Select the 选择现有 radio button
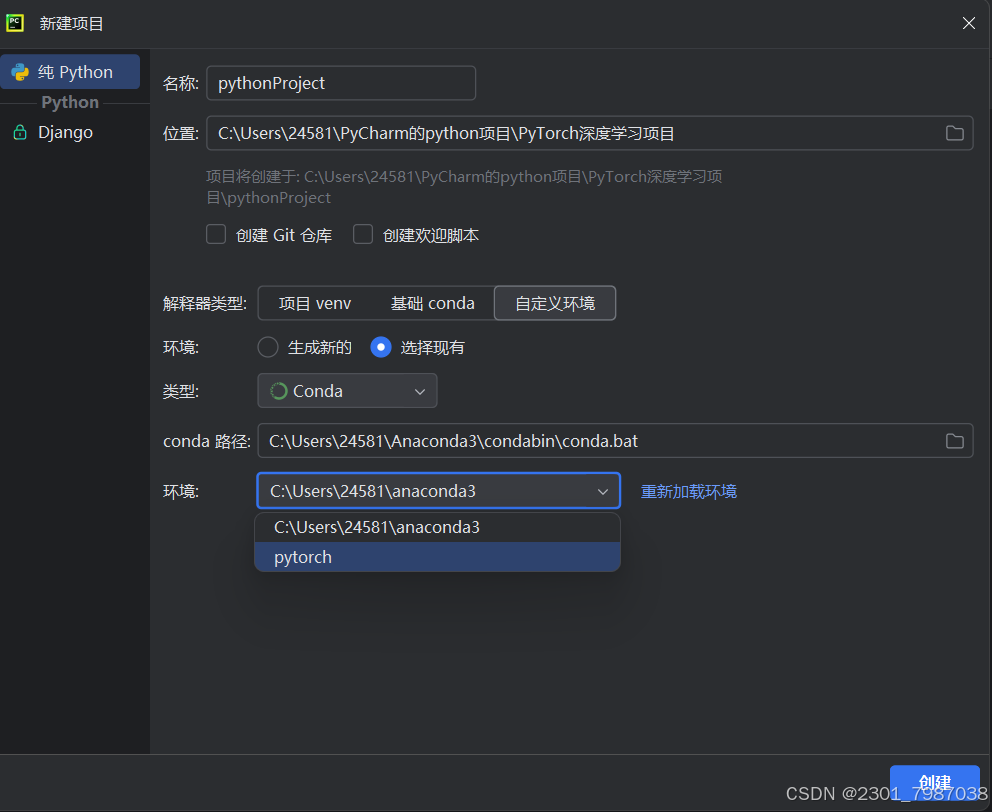 [380, 347]
